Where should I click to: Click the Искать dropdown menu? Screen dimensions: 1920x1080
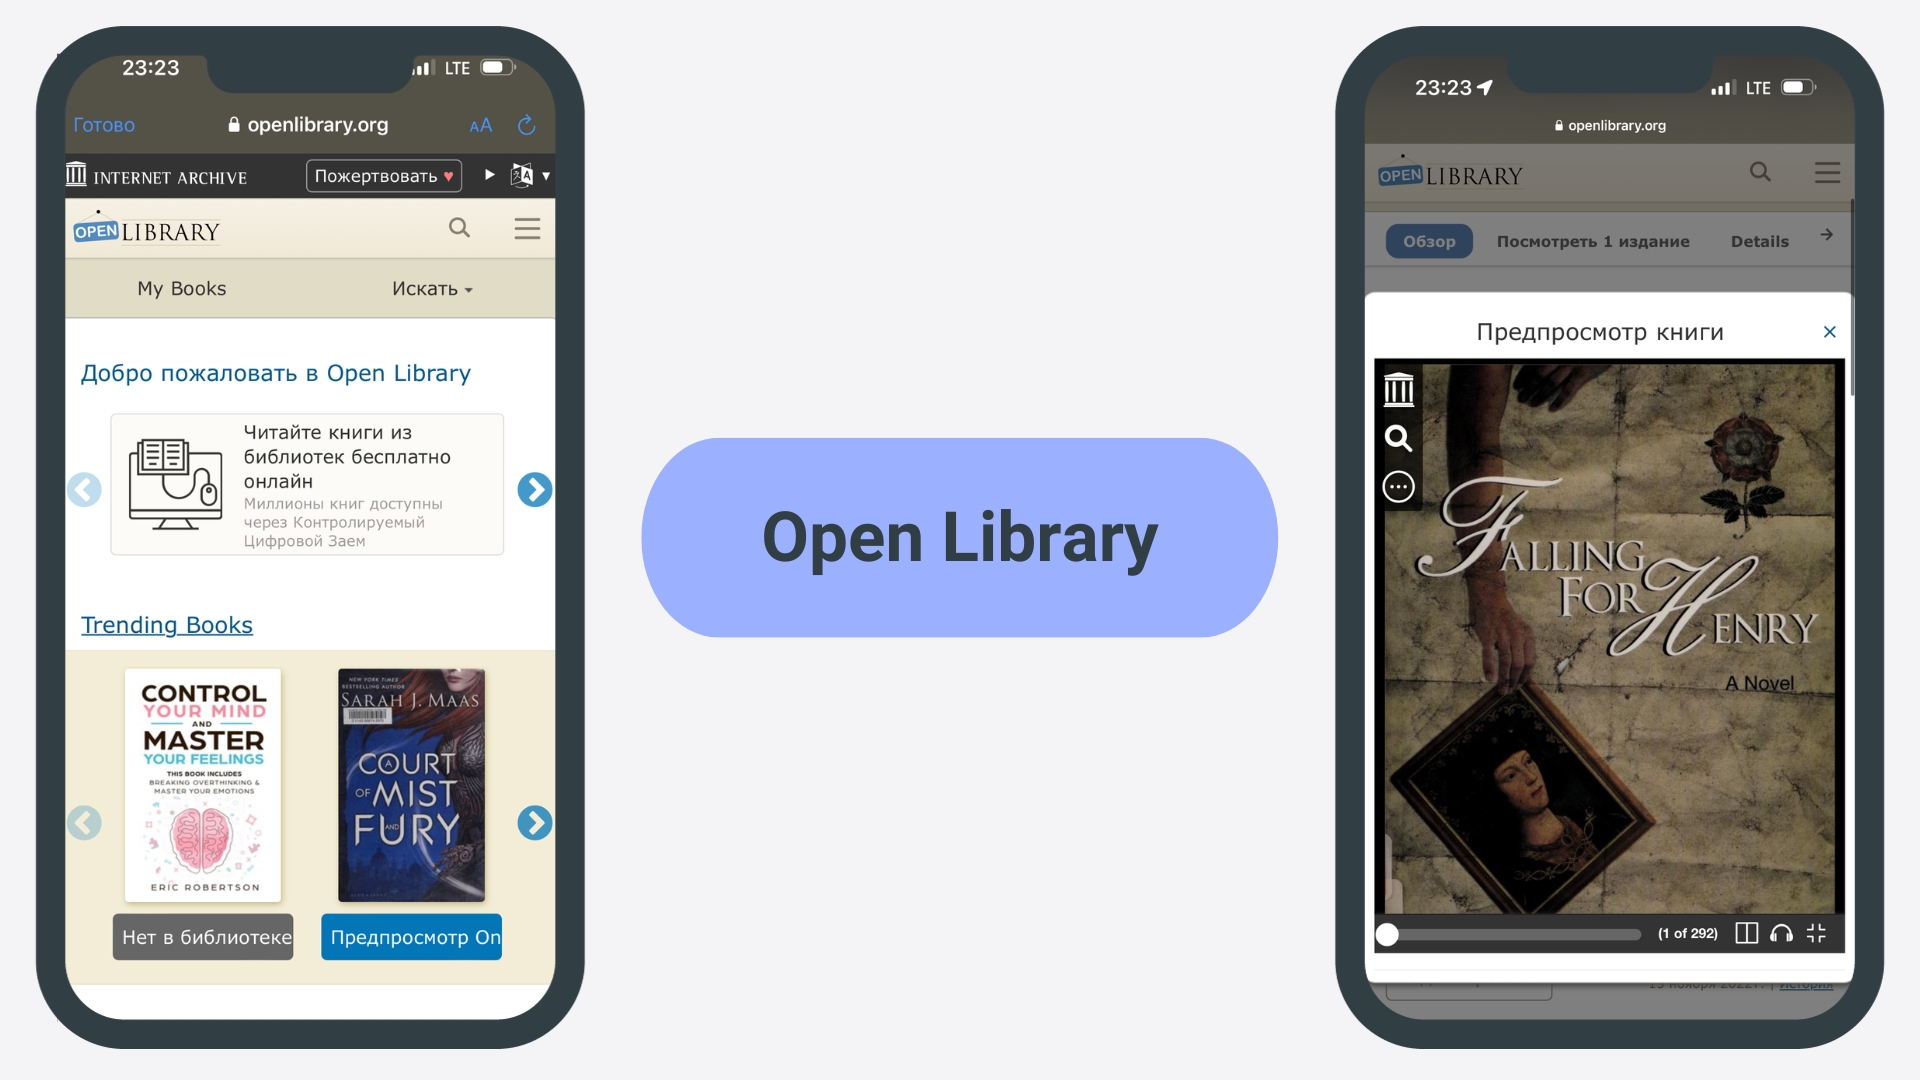coord(431,289)
